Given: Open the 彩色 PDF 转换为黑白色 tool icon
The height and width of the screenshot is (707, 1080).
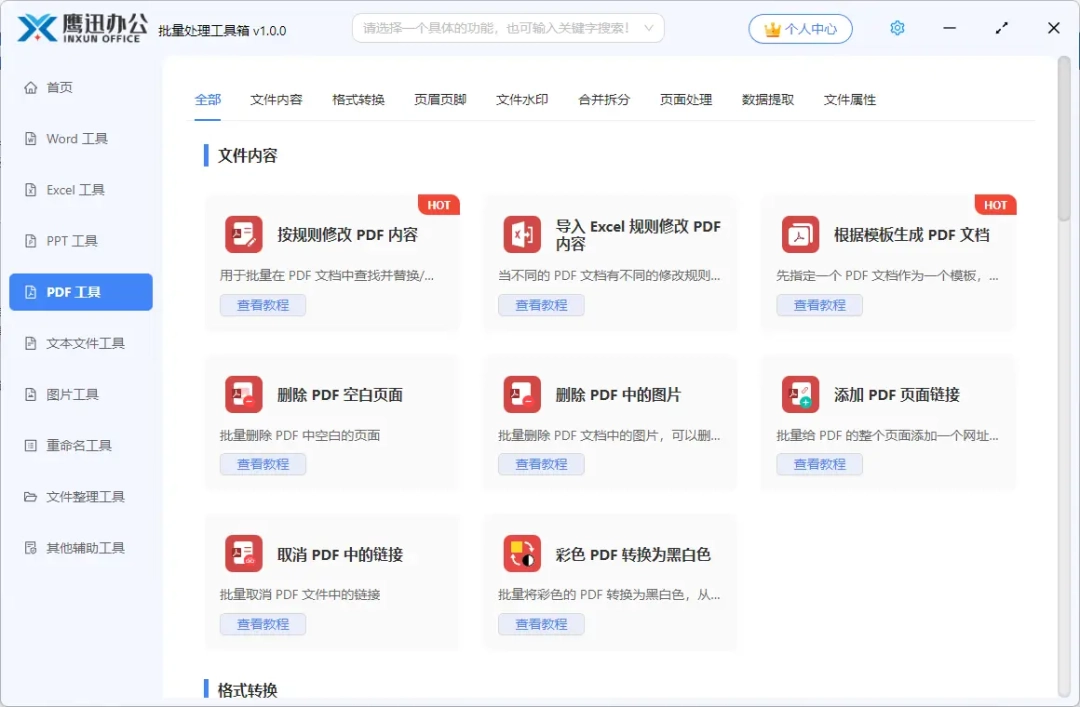Looking at the screenshot, I should (521, 553).
